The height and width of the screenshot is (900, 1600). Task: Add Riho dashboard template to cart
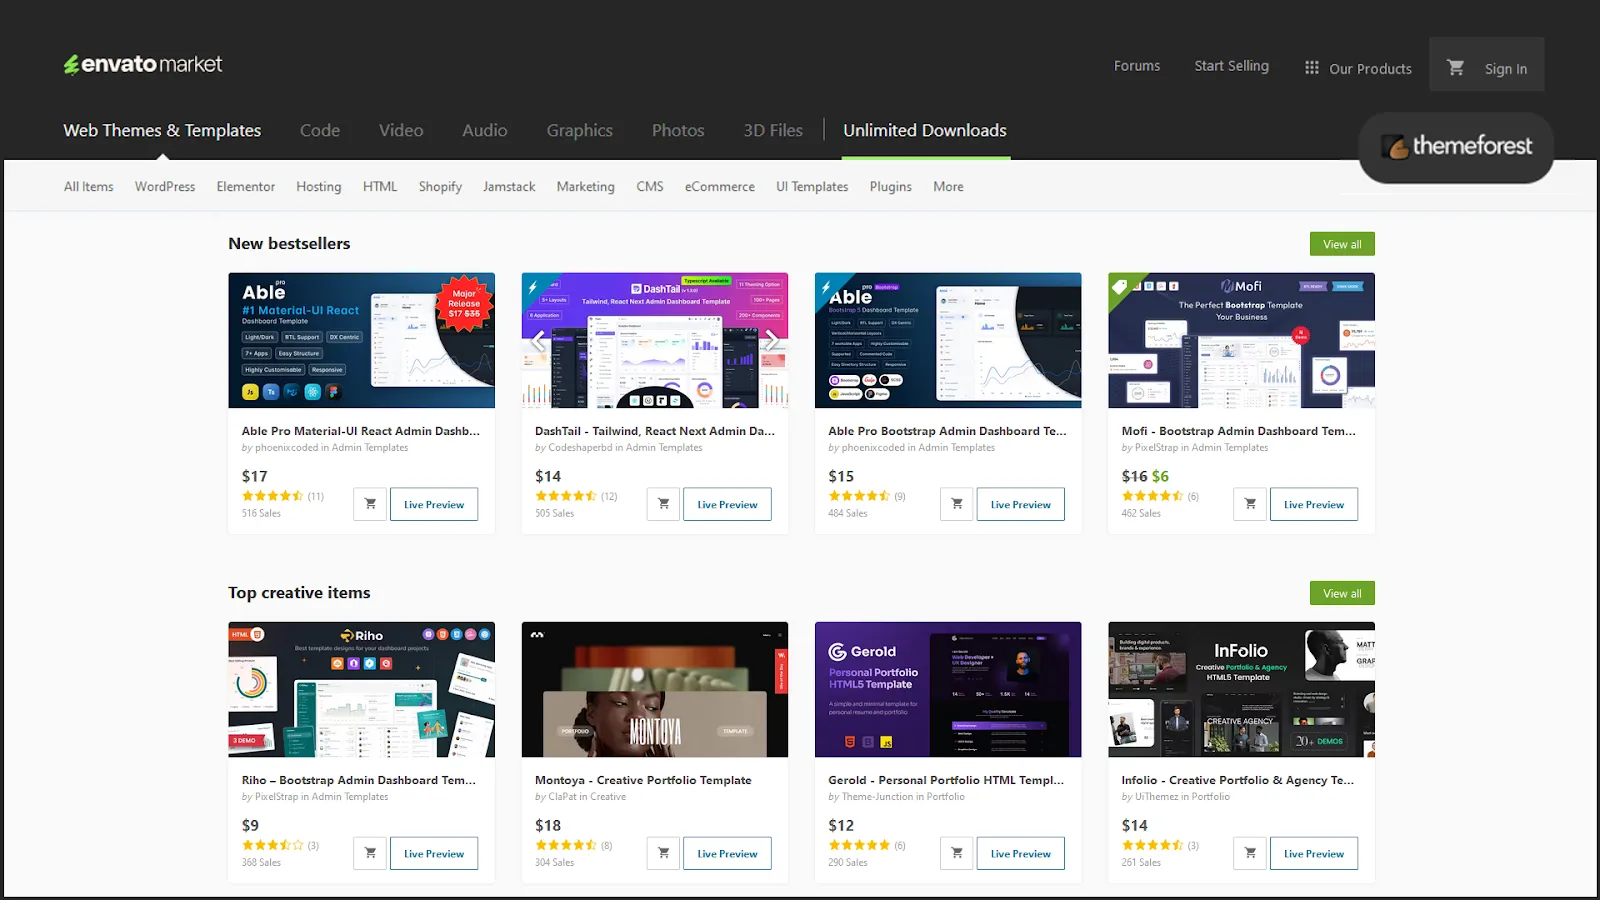(x=370, y=853)
